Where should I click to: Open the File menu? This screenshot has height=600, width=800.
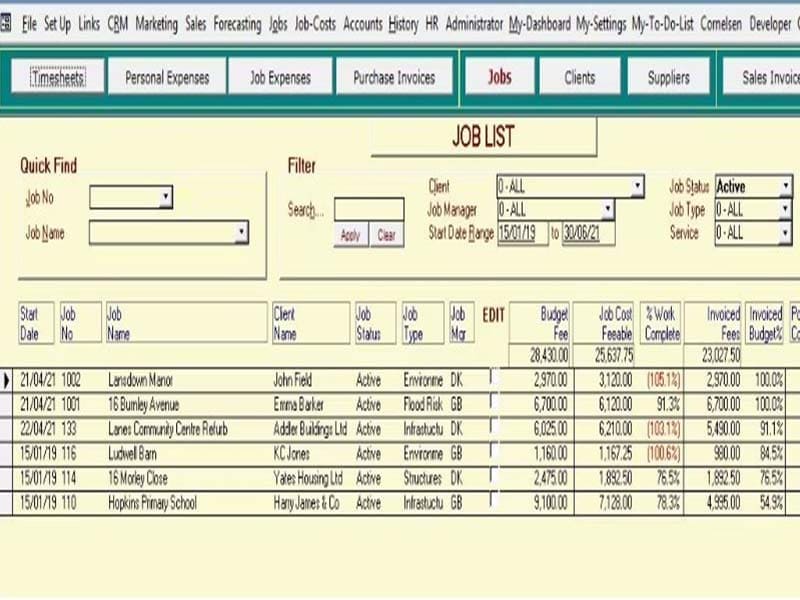tap(29, 23)
